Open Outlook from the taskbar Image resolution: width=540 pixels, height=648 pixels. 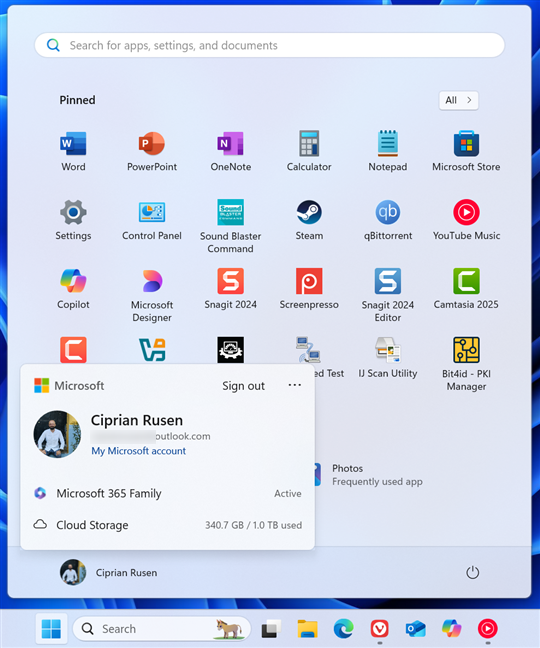click(415, 629)
